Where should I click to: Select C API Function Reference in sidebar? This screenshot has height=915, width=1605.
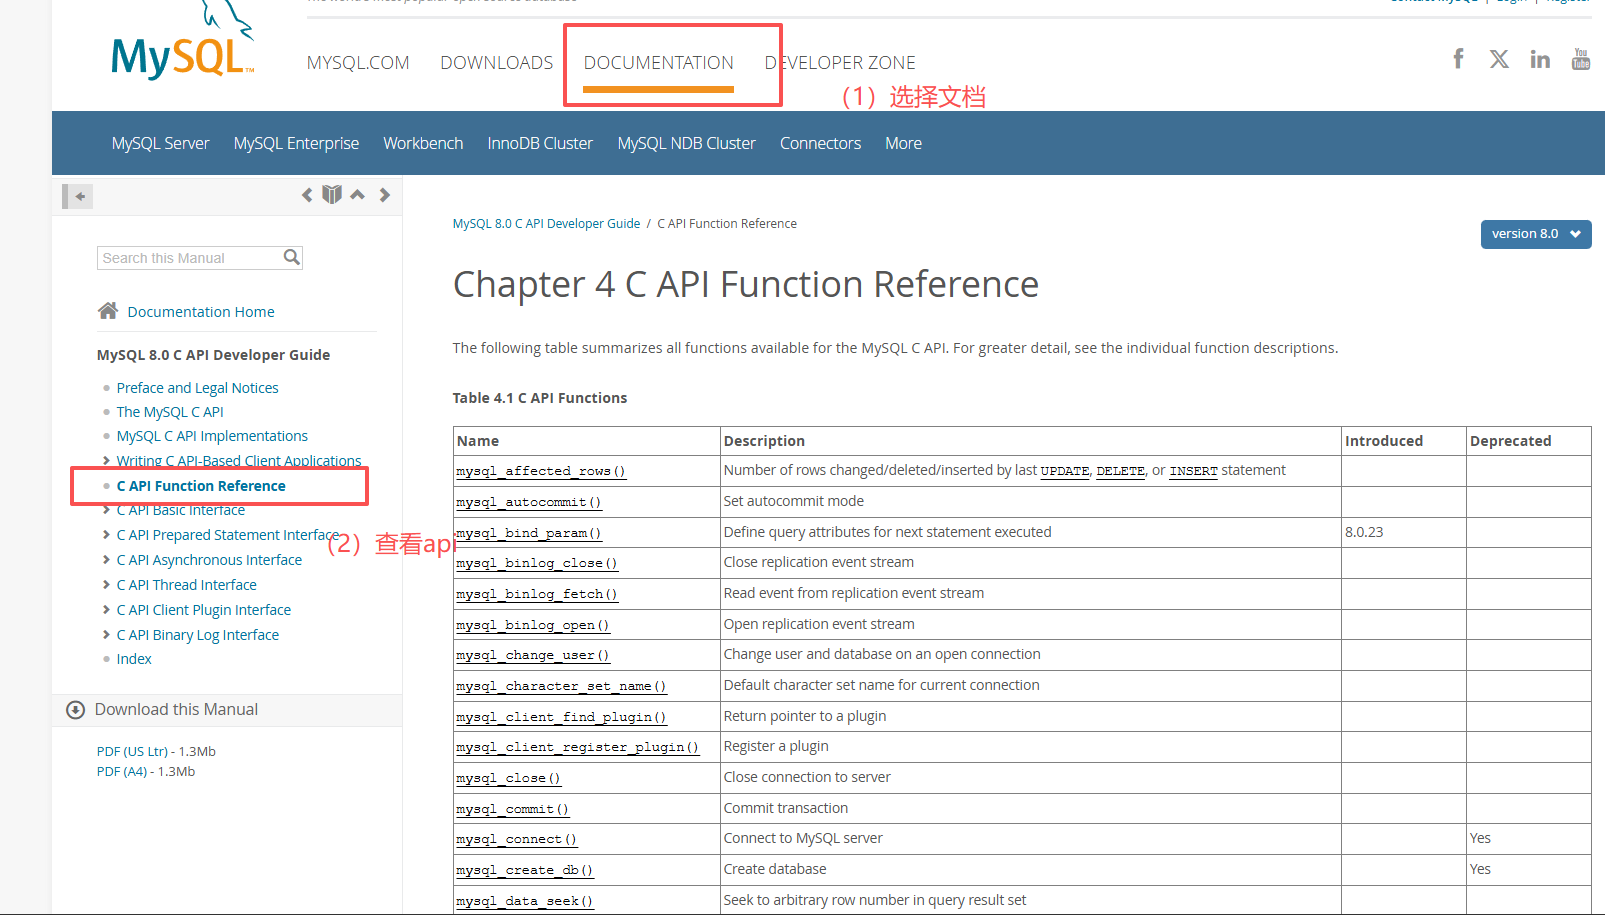pos(201,486)
